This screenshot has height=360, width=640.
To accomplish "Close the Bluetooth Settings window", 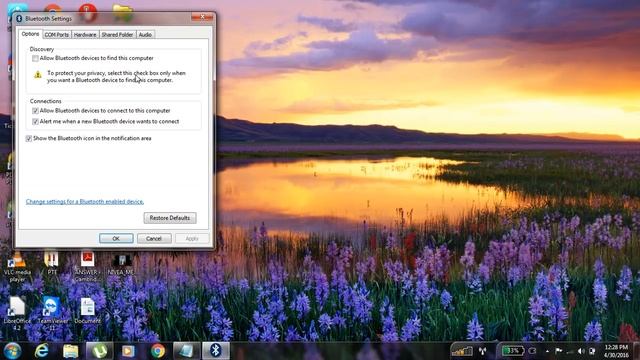I will pyautogui.click(x=202, y=17).
